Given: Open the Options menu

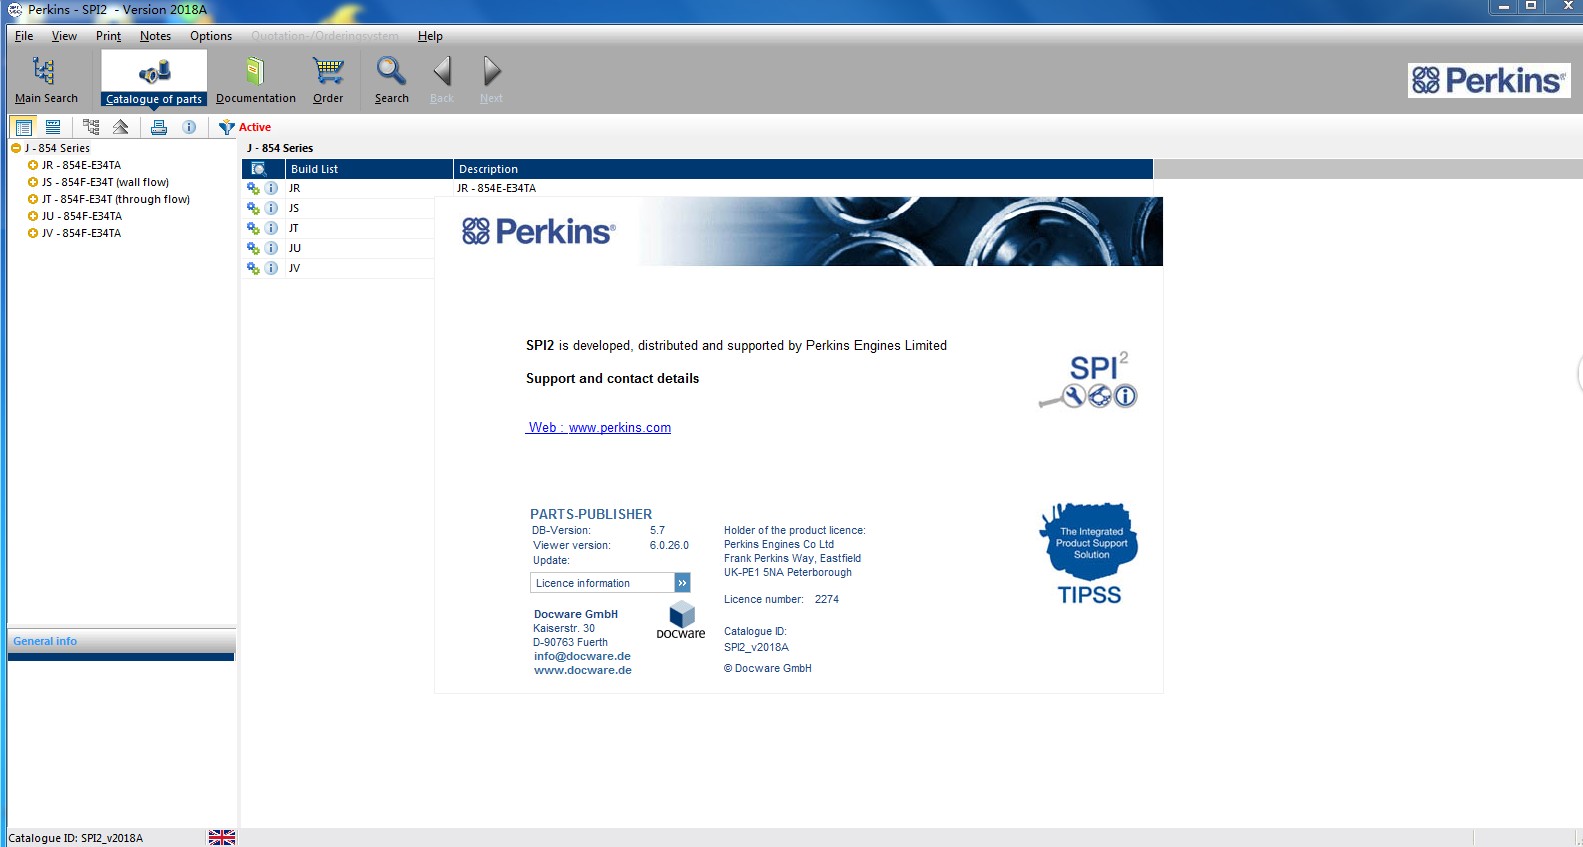Looking at the screenshot, I should coord(211,36).
